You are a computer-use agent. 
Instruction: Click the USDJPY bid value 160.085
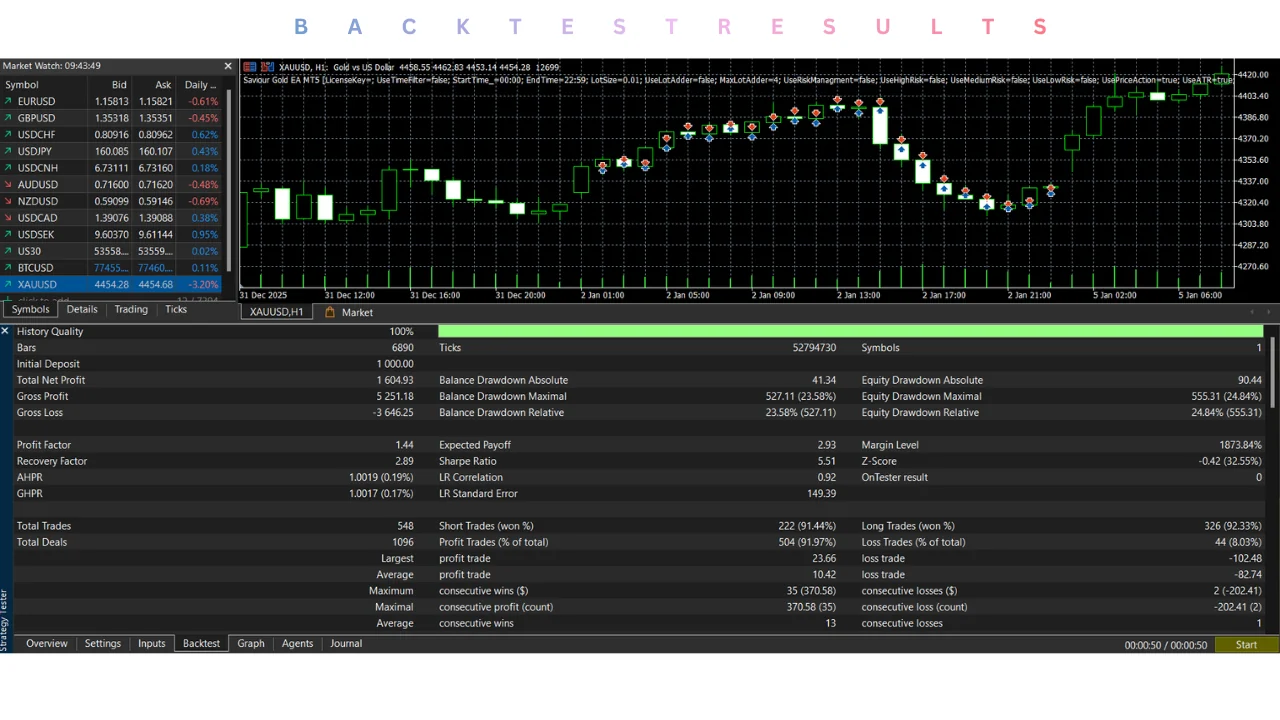pyautogui.click(x=111, y=151)
